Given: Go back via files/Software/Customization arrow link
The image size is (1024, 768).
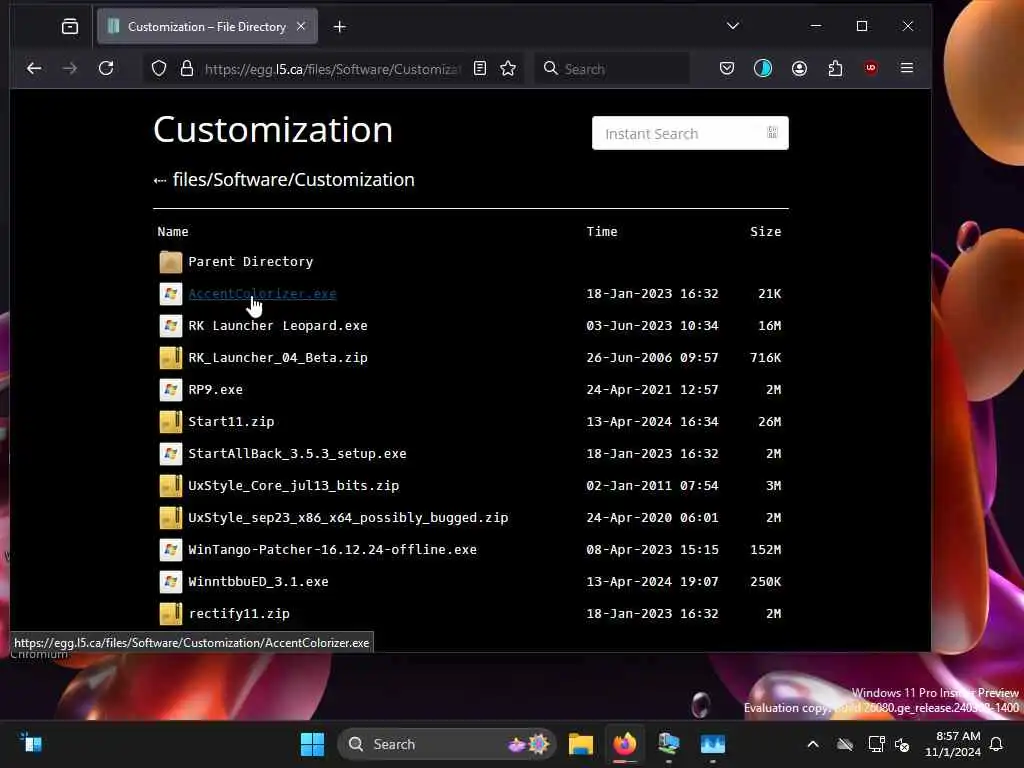Looking at the screenshot, I should pyautogui.click(x=284, y=180).
